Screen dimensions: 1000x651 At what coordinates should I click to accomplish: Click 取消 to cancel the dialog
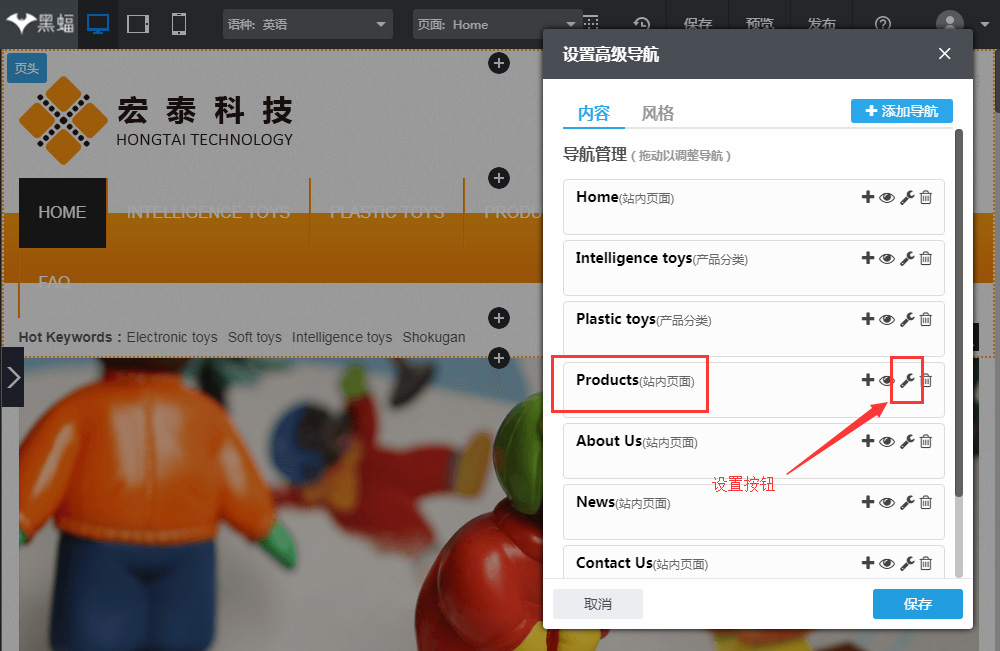coord(598,604)
